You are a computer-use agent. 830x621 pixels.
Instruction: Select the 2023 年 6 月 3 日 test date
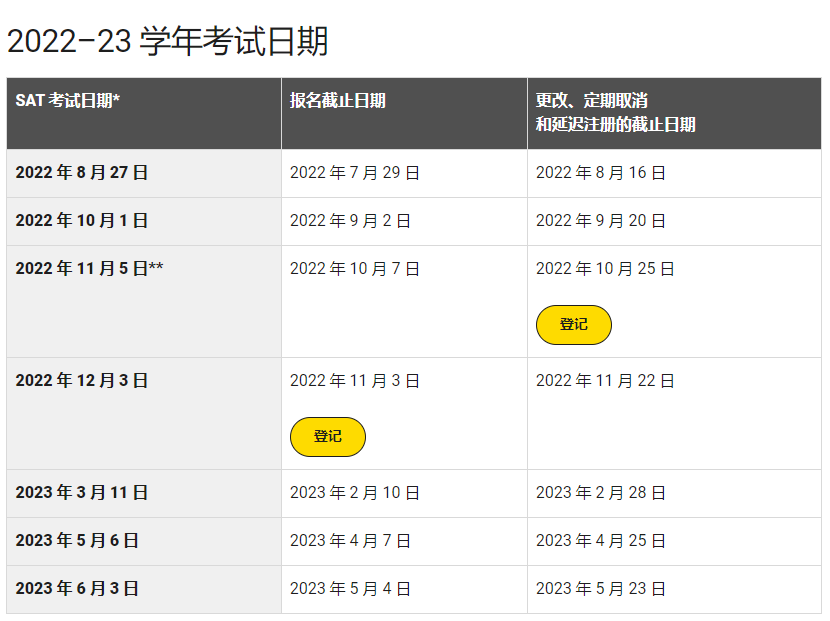[x=77, y=589]
